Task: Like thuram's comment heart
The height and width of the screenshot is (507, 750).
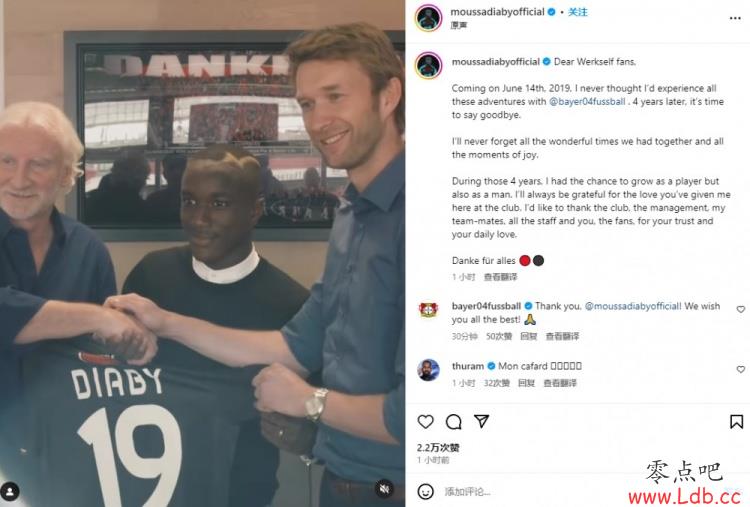Action: [x=740, y=369]
